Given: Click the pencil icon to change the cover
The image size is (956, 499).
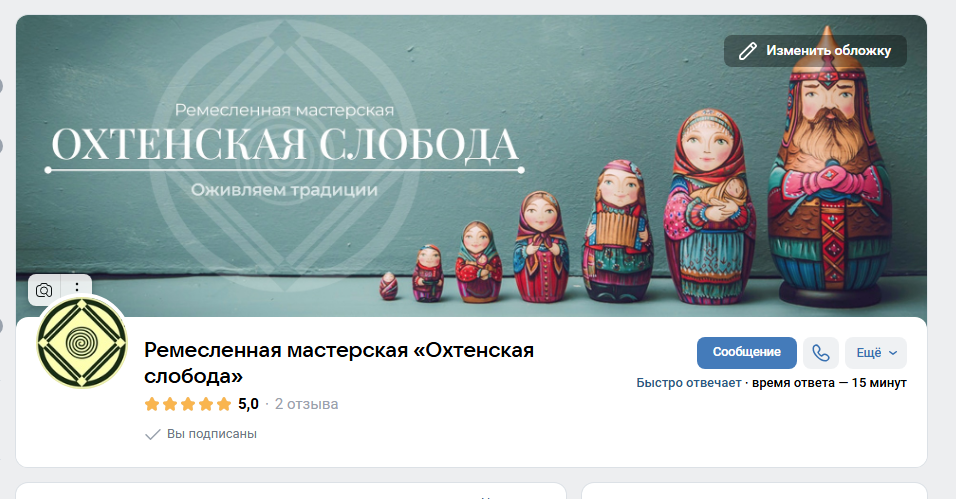Looking at the screenshot, I should tap(747, 51).
